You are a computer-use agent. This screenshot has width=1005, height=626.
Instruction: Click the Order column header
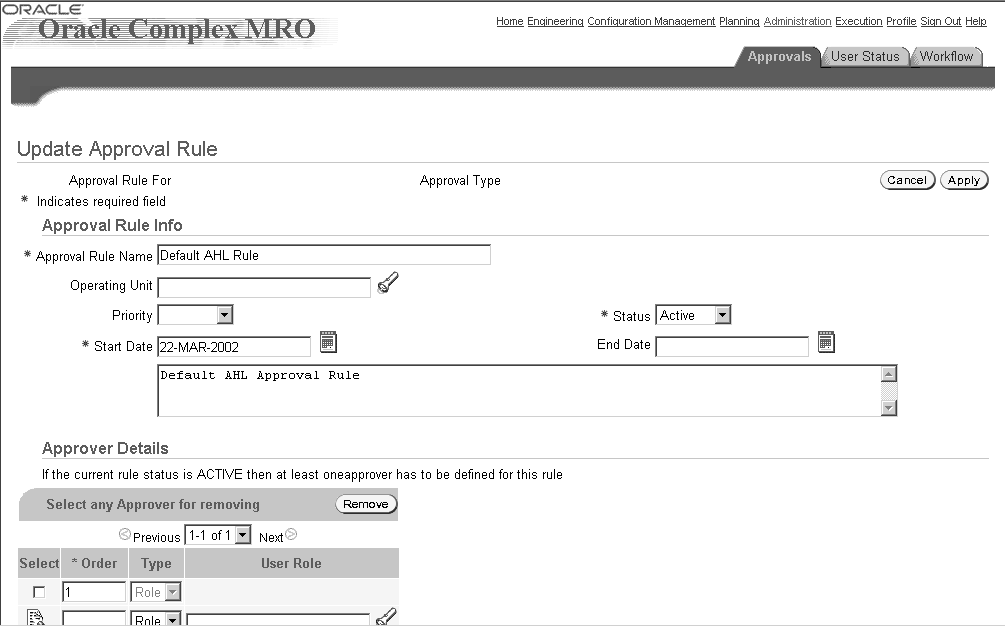click(94, 563)
